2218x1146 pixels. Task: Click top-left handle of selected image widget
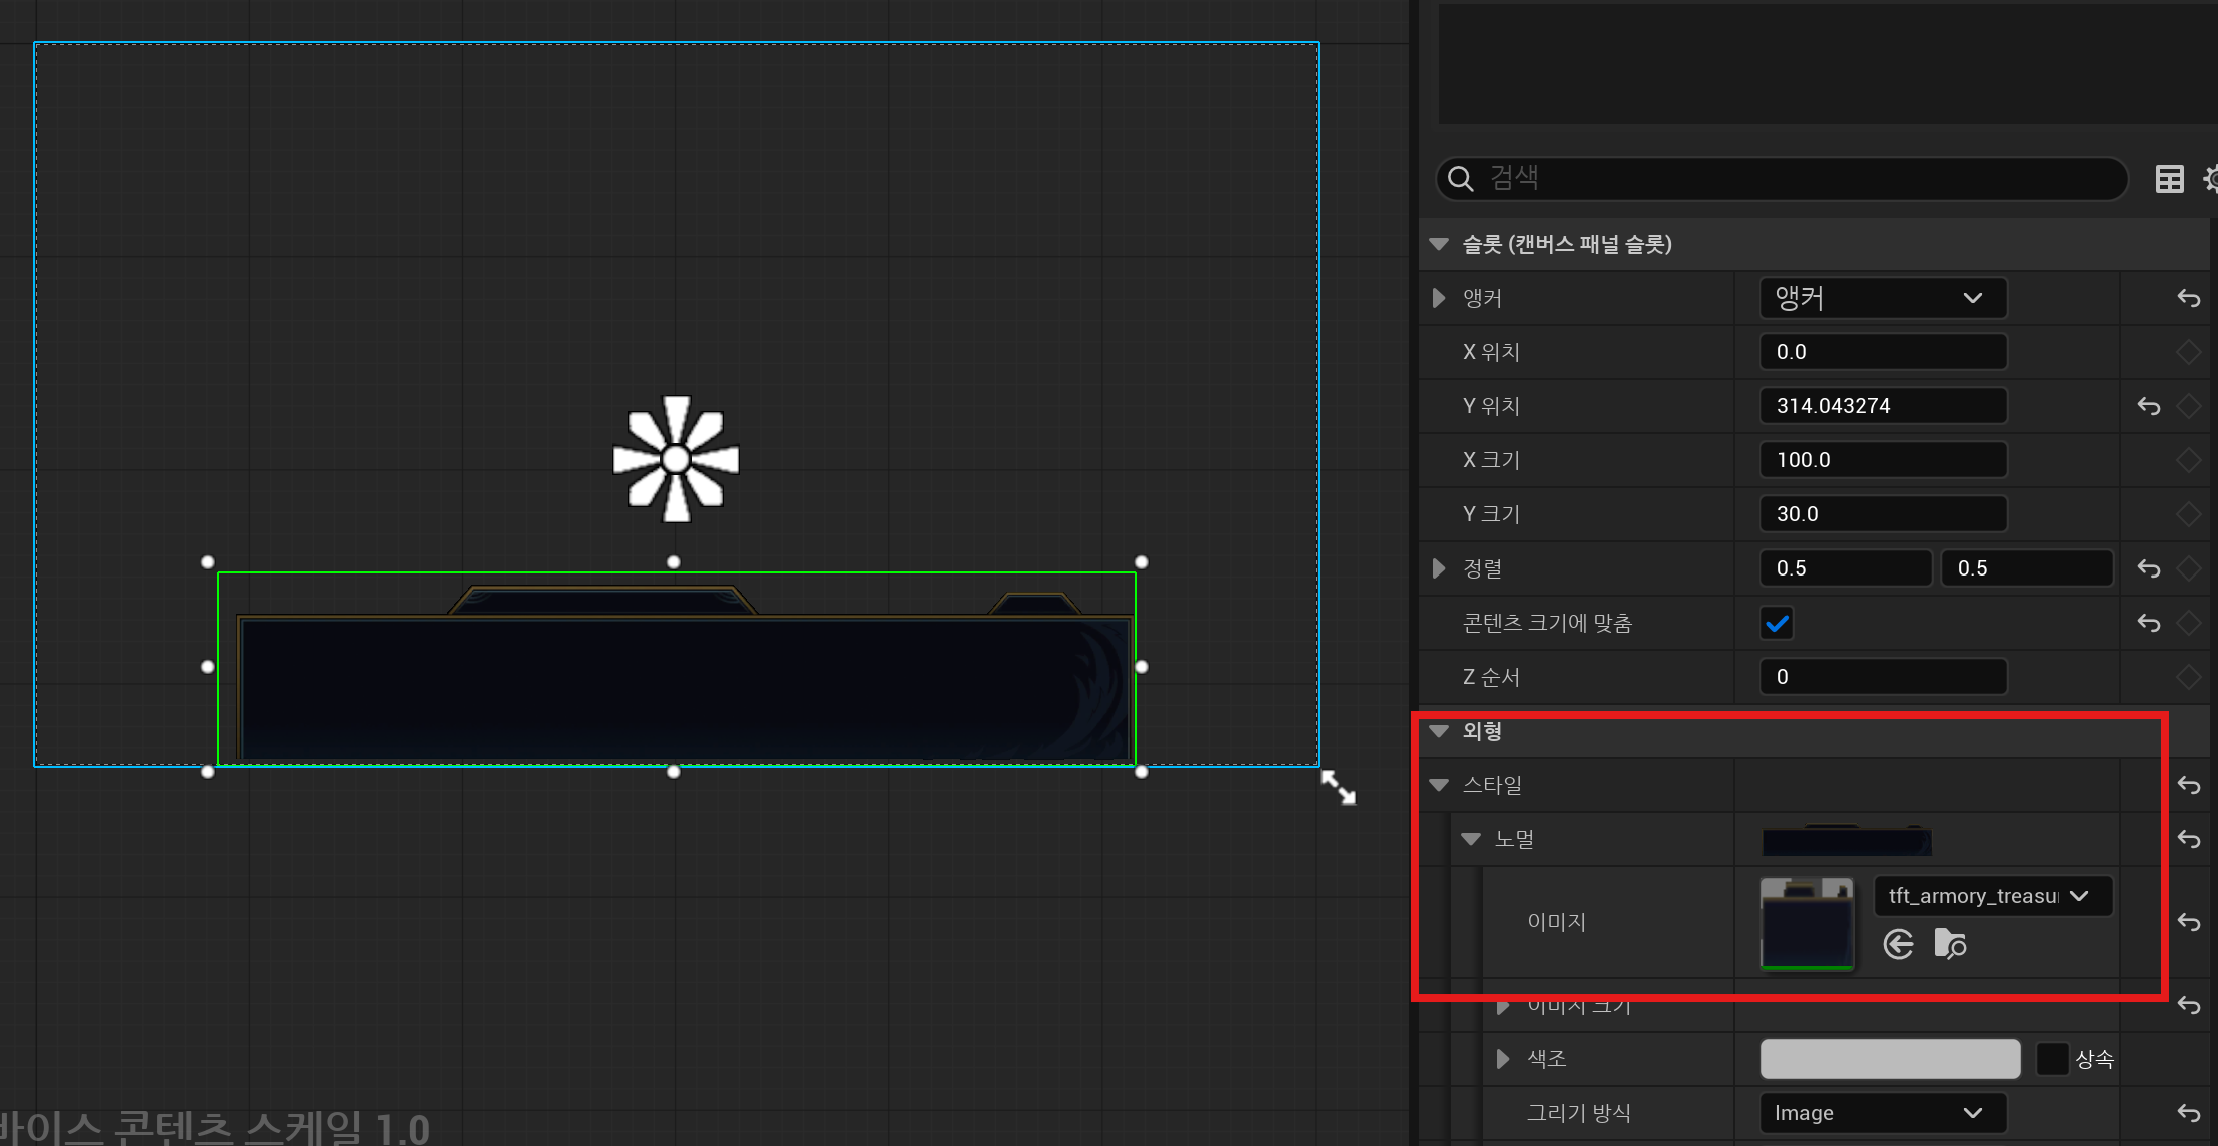tap(208, 562)
